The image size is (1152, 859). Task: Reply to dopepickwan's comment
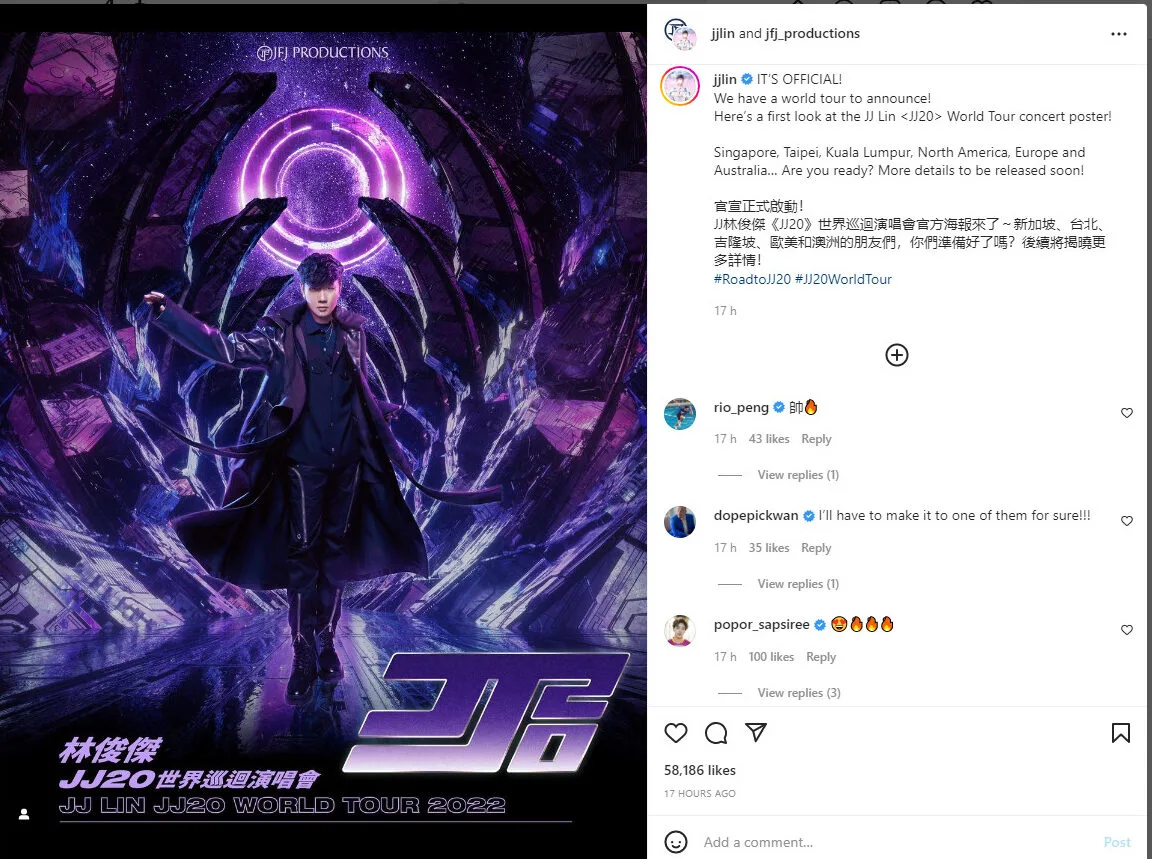[816, 547]
